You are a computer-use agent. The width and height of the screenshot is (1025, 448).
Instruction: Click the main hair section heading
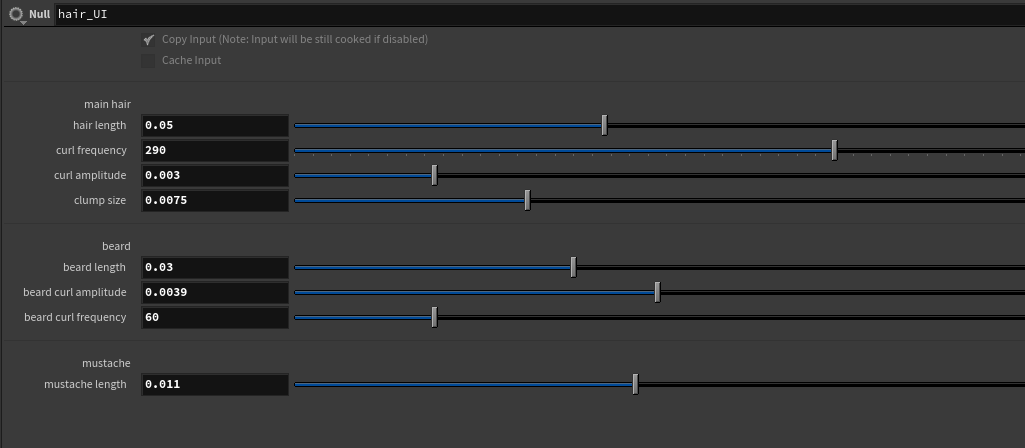point(107,104)
